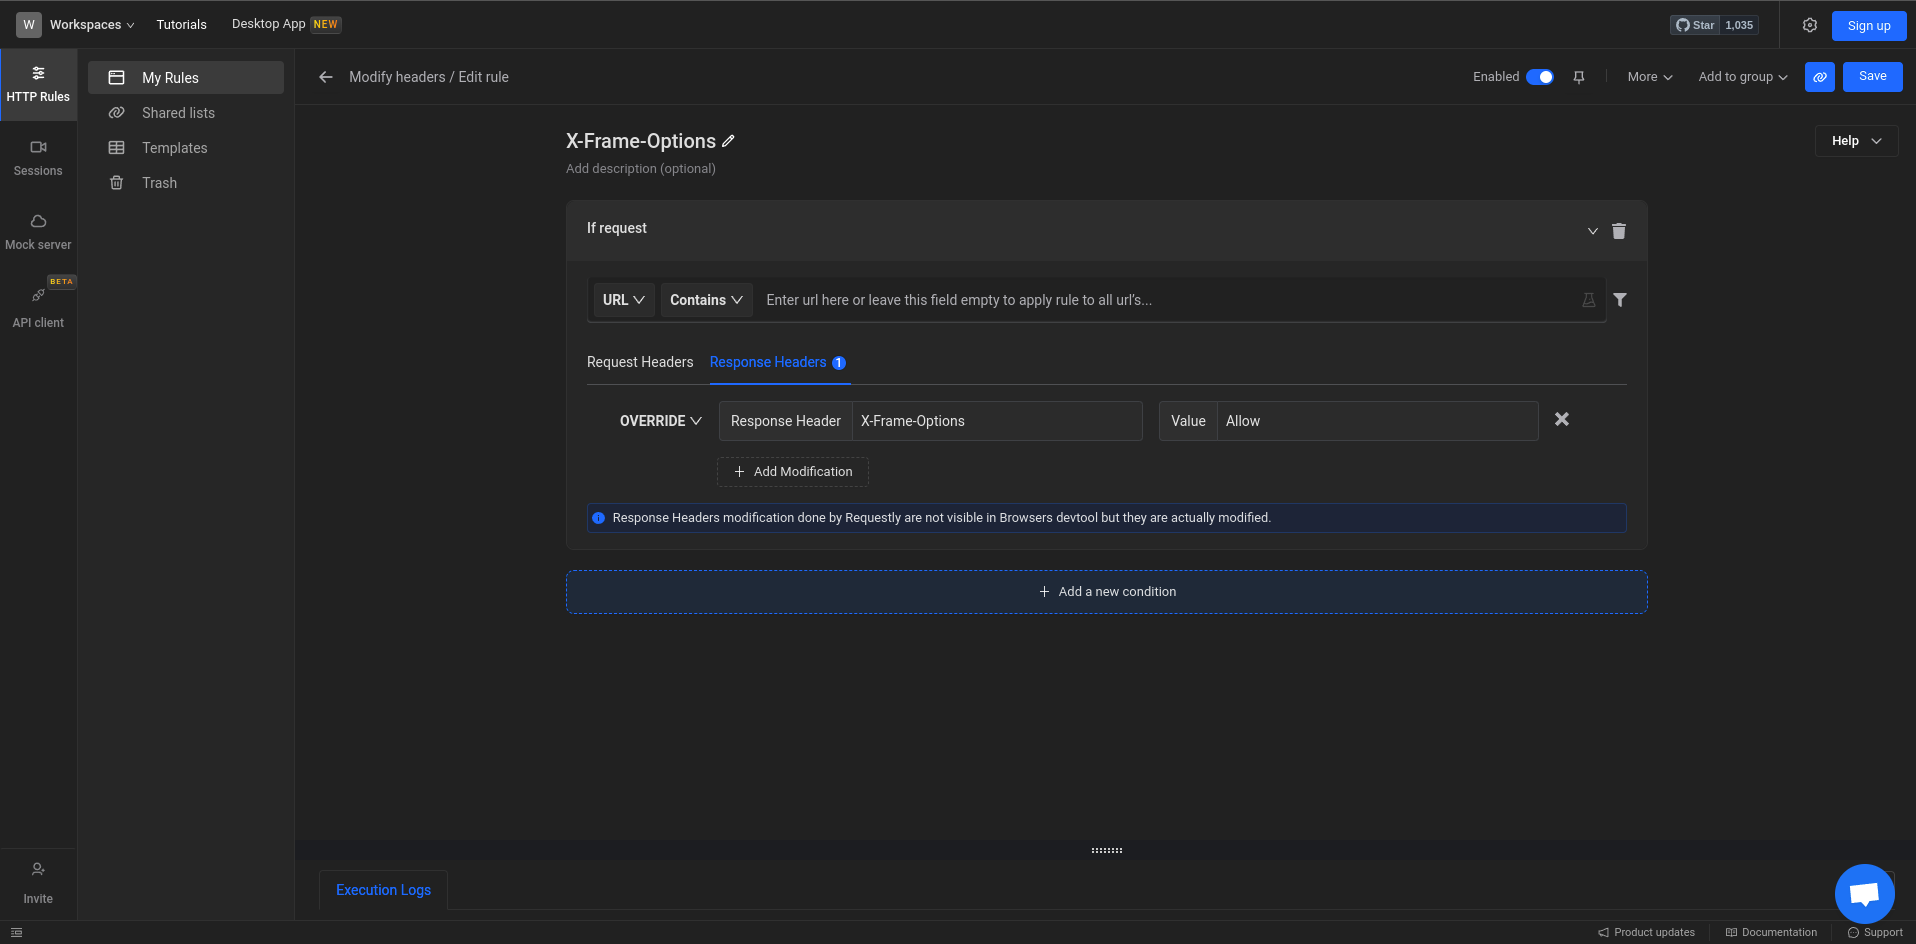Open the URL filter funnel icon
The image size is (1916, 944).
pos(1620,299)
